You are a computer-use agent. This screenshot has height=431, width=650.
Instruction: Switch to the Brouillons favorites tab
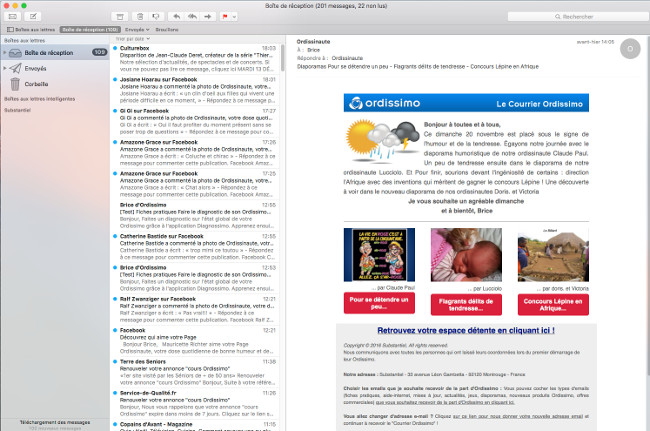coord(167,29)
